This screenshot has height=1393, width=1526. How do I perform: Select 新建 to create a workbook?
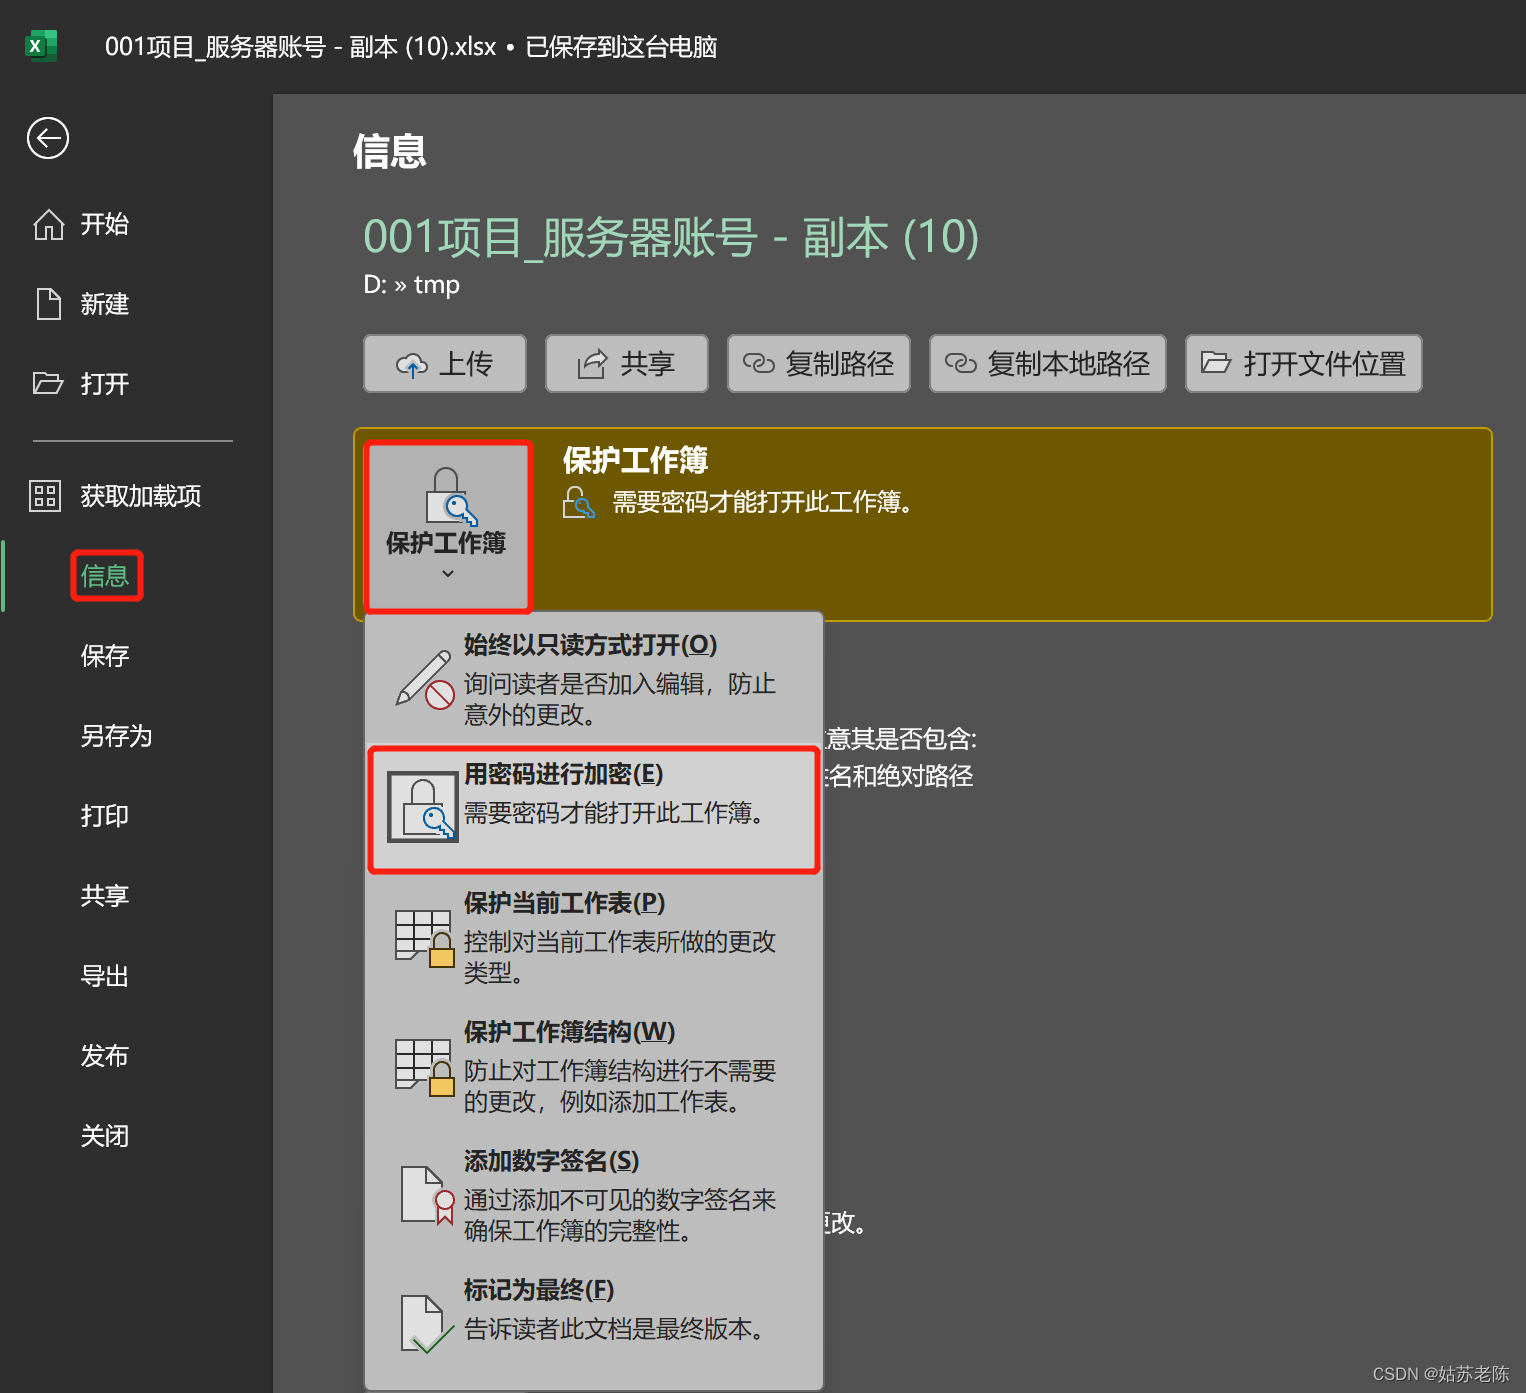[x=104, y=304]
